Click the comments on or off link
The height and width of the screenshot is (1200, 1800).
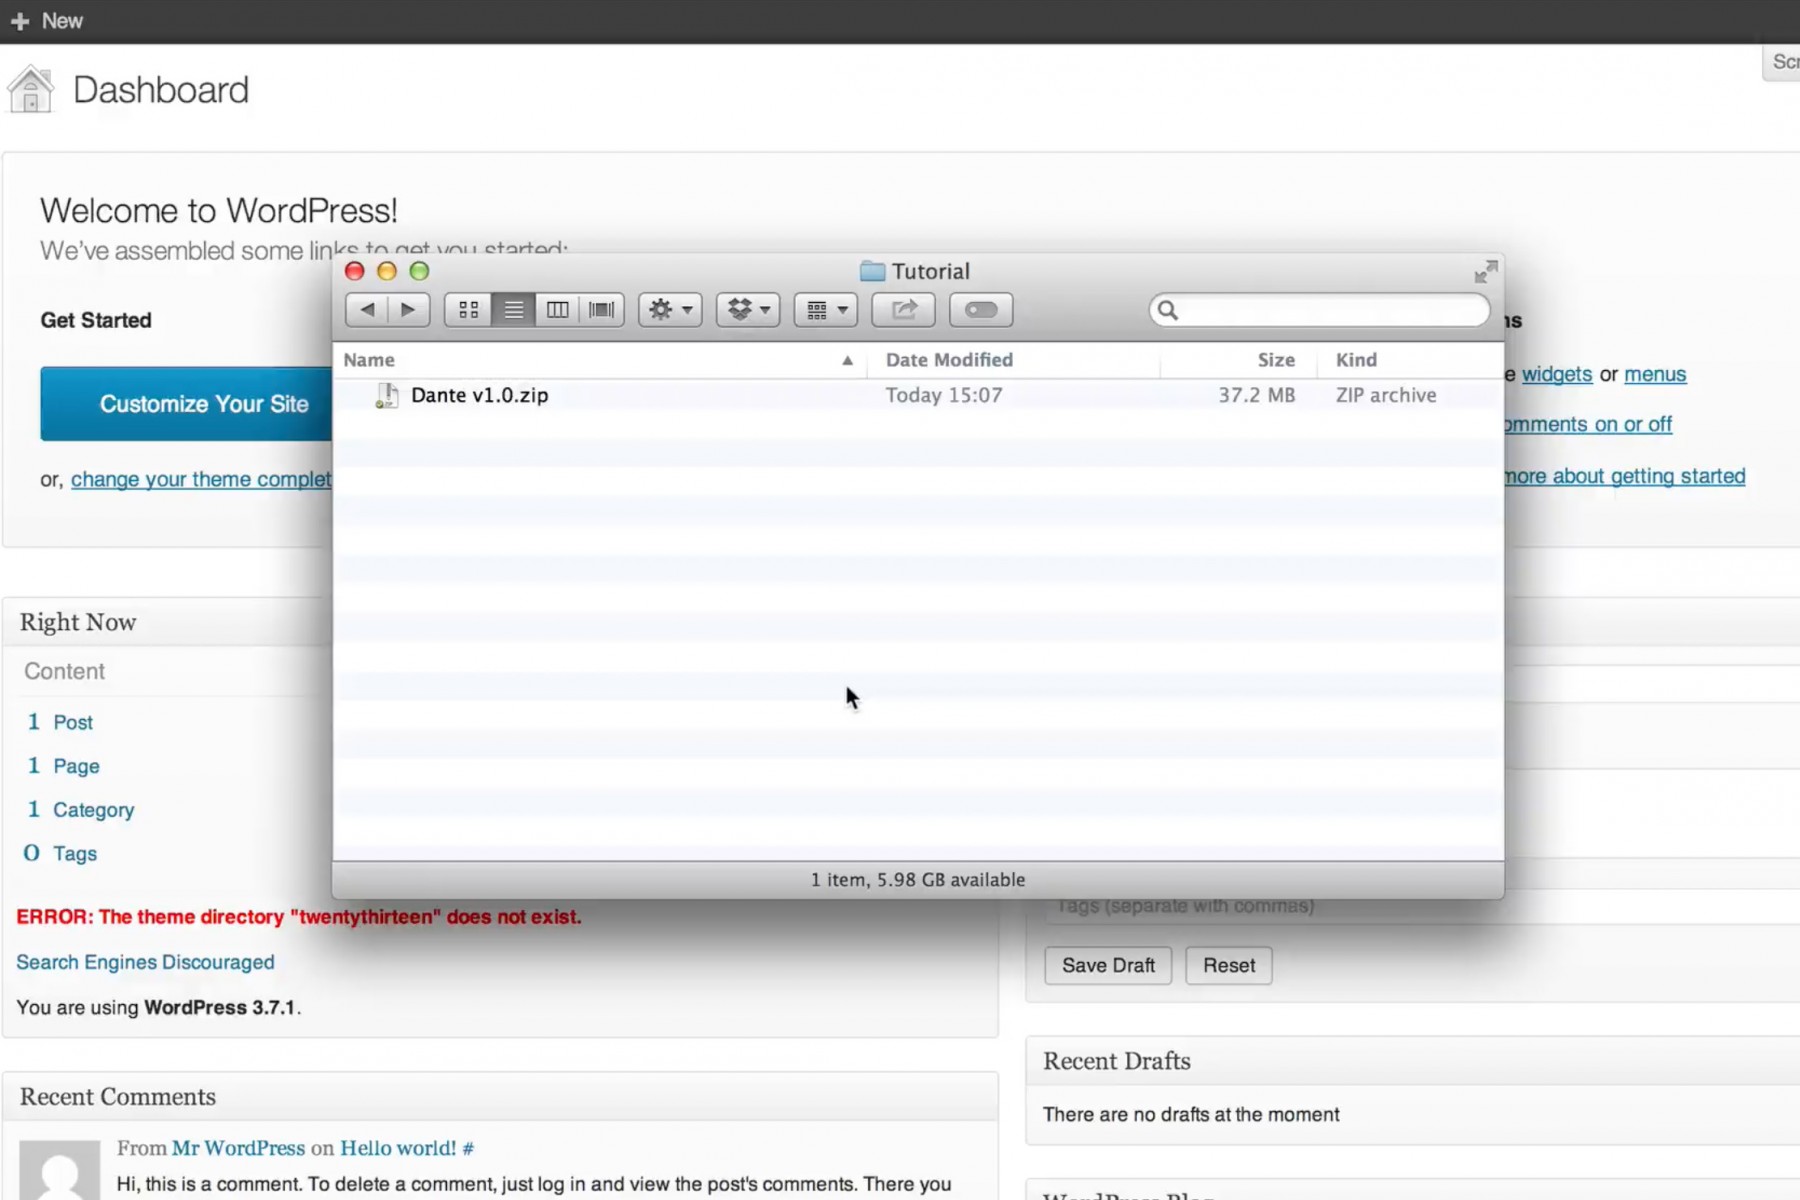pos(1588,424)
